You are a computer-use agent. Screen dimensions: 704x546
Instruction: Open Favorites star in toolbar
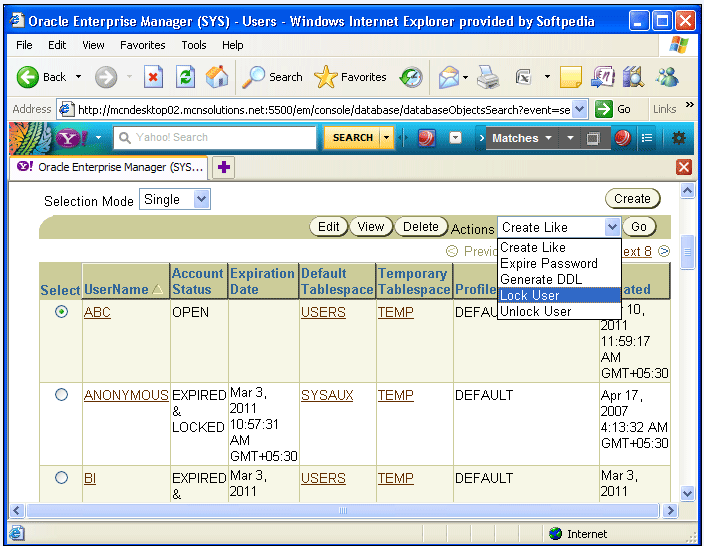click(x=326, y=77)
